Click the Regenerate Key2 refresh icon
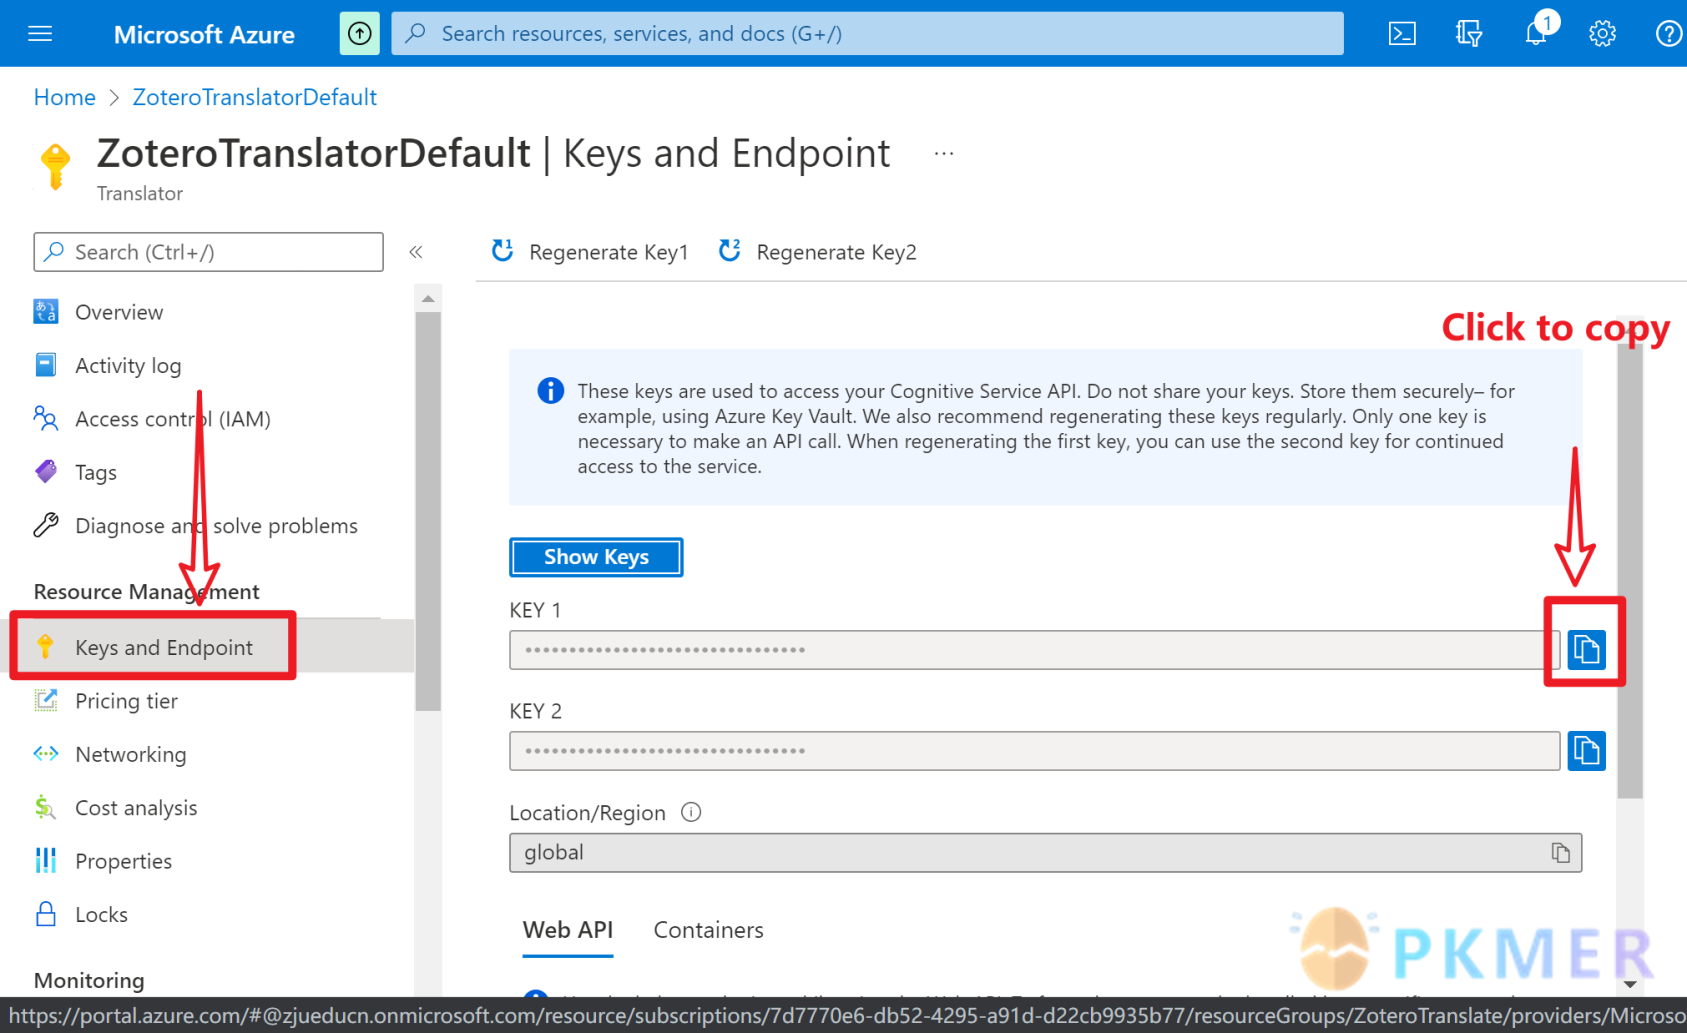Viewport: 1687px width, 1033px height. (x=730, y=251)
